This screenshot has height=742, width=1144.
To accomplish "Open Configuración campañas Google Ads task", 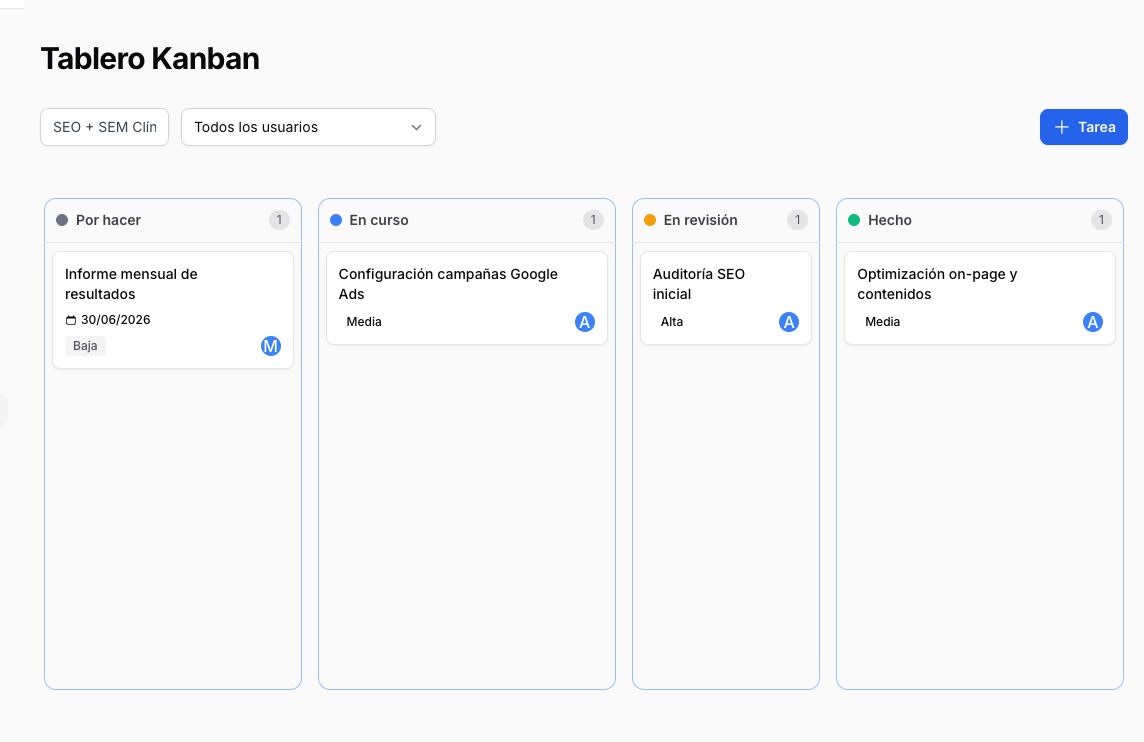I will (x=467, y=298).
